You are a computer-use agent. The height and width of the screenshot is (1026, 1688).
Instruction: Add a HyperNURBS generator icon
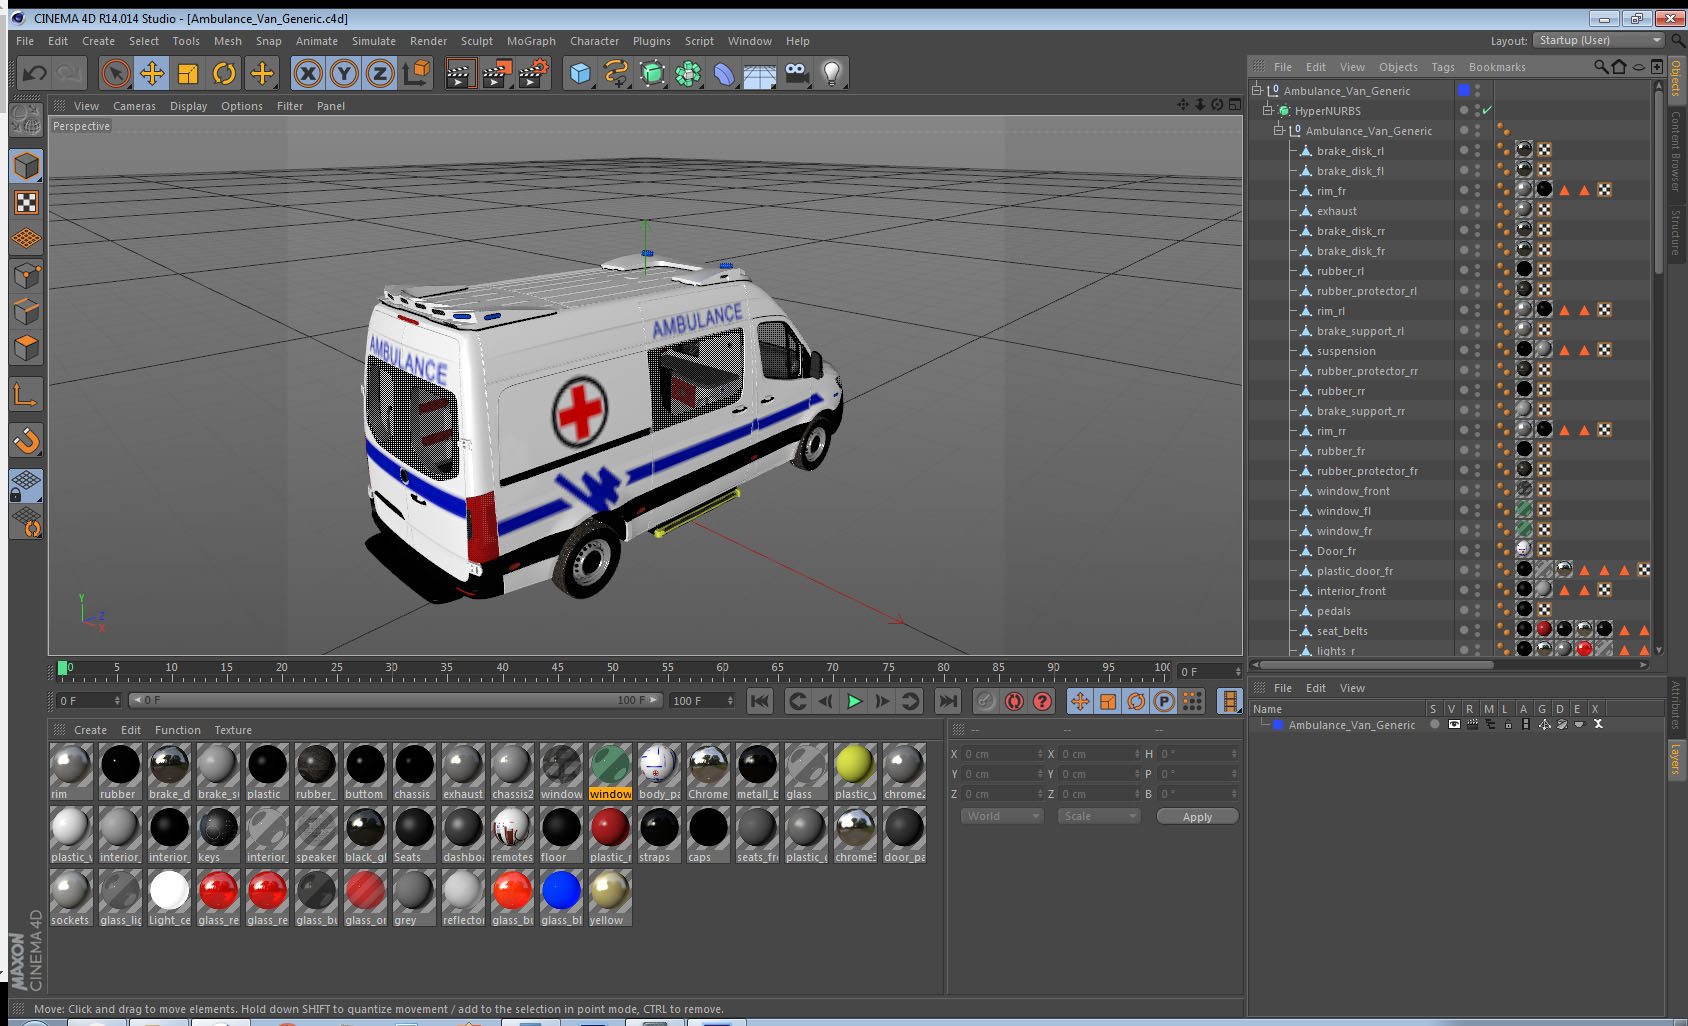click(652, 73)
